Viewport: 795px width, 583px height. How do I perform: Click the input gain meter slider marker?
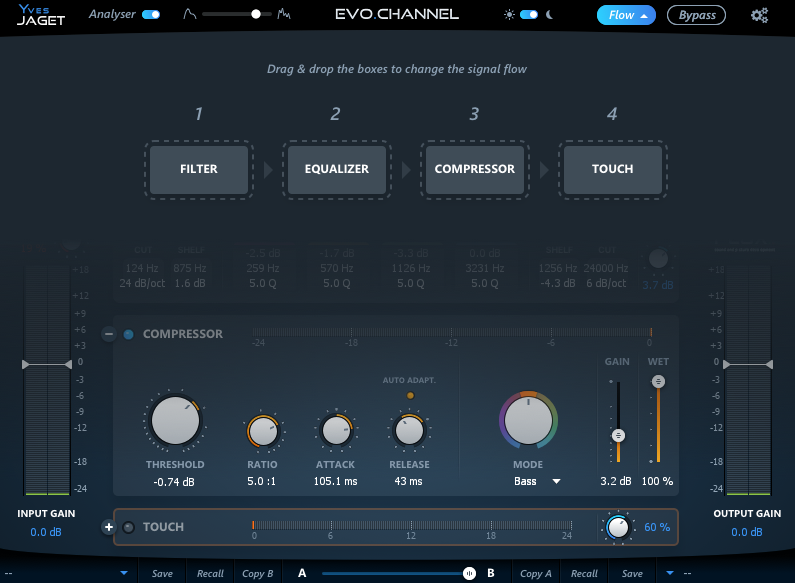[x=47, y=364]
